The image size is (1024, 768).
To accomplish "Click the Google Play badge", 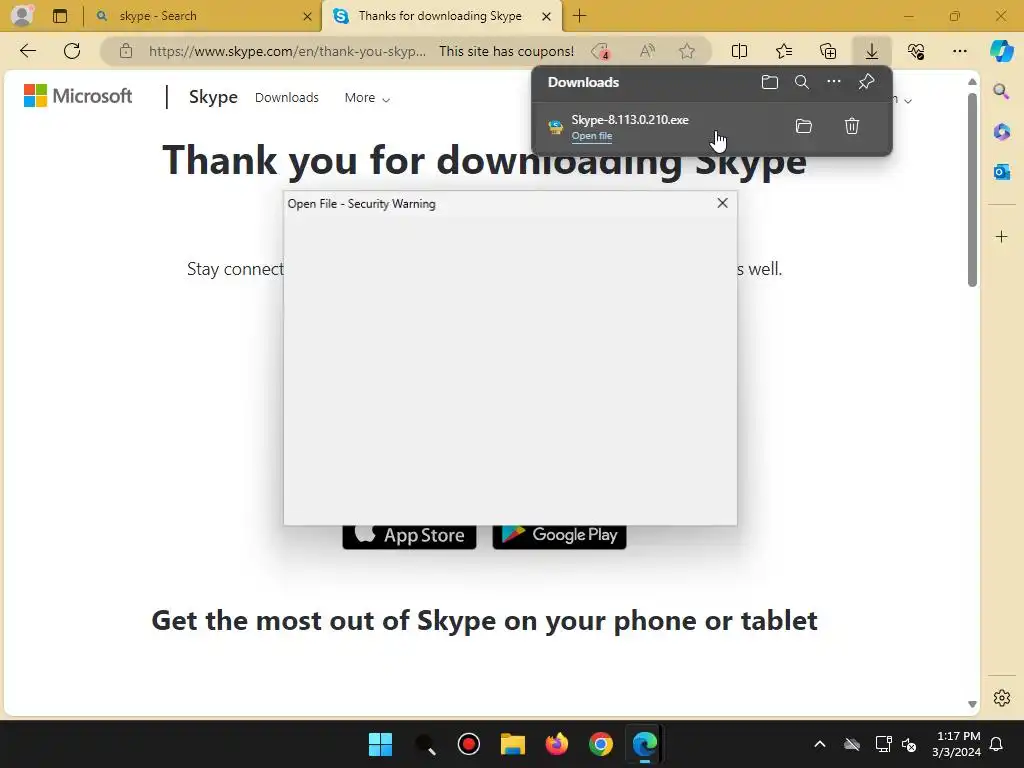I will (560, 536).
